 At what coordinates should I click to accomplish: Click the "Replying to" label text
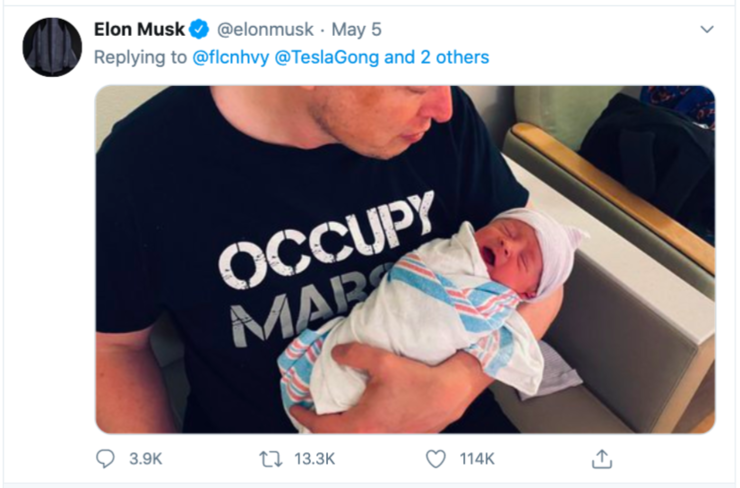141,57
